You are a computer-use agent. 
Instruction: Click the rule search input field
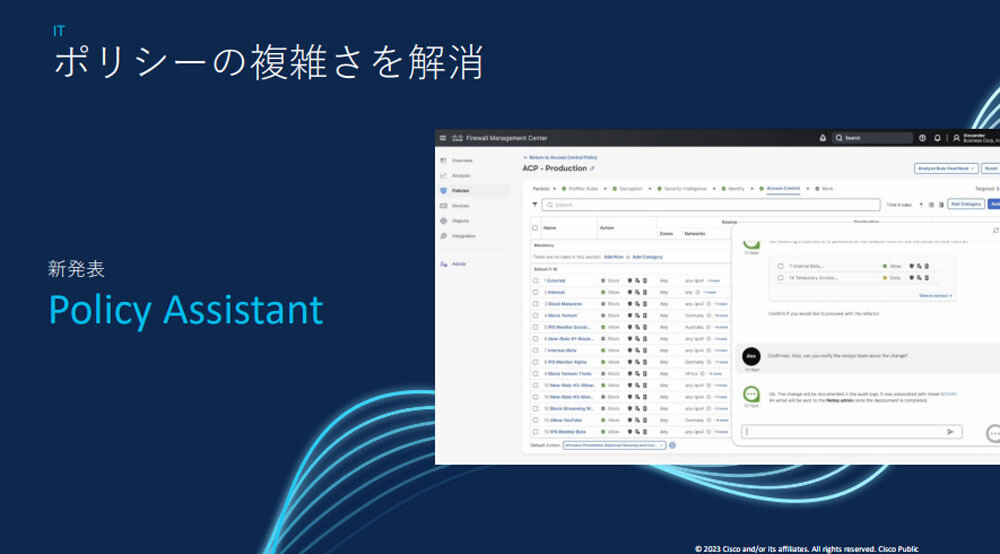click(711, 205)
